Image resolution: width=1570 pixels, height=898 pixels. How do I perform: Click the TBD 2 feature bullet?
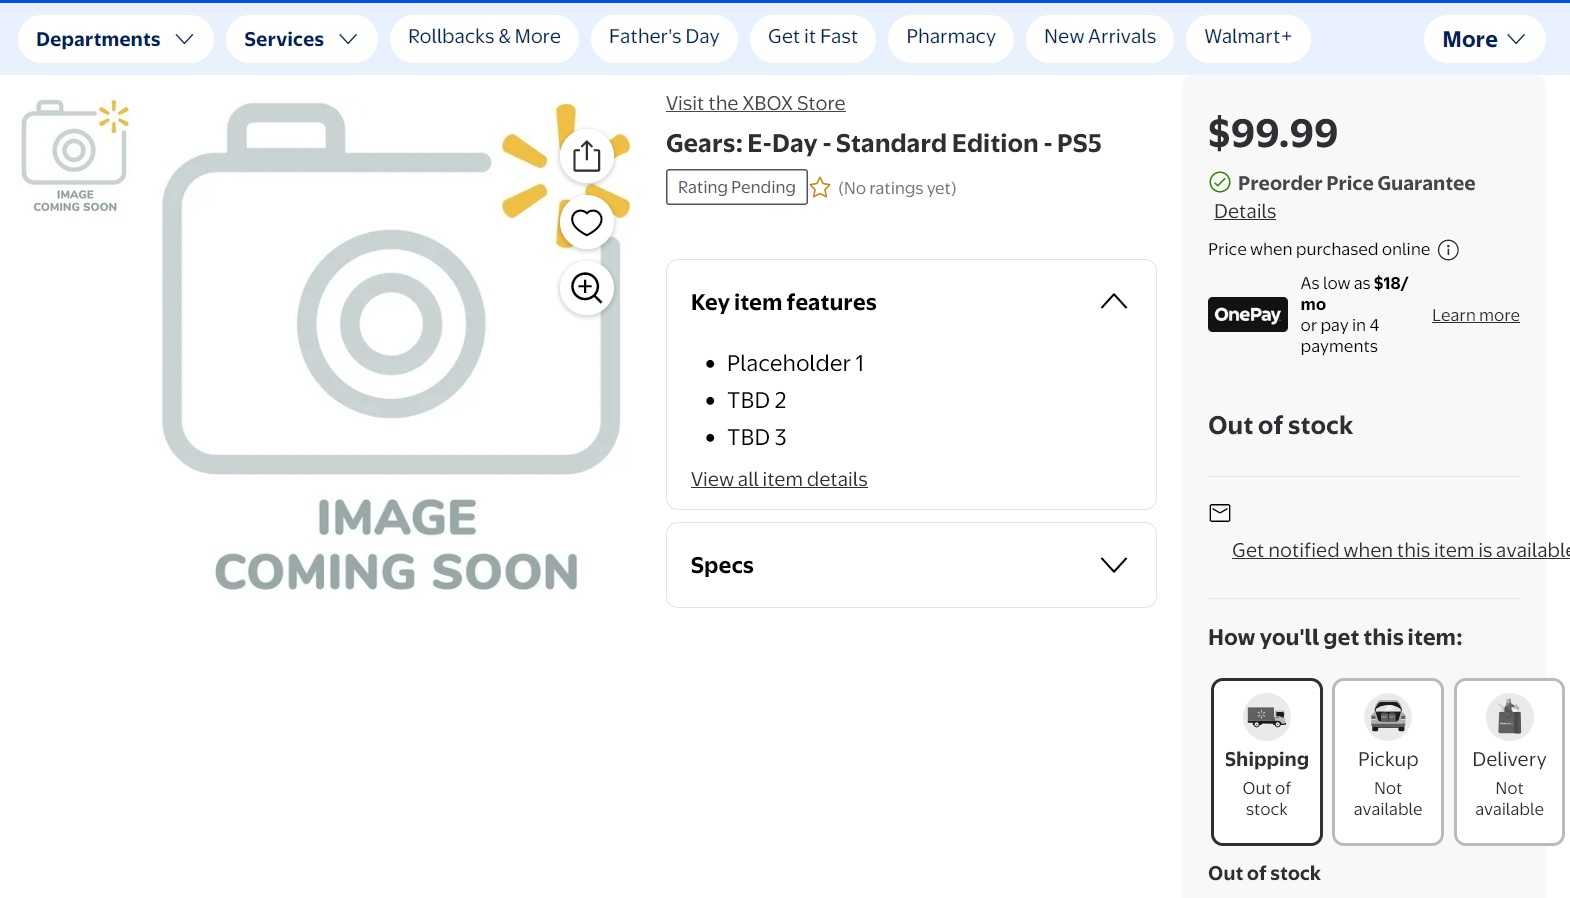click(756, 400)
